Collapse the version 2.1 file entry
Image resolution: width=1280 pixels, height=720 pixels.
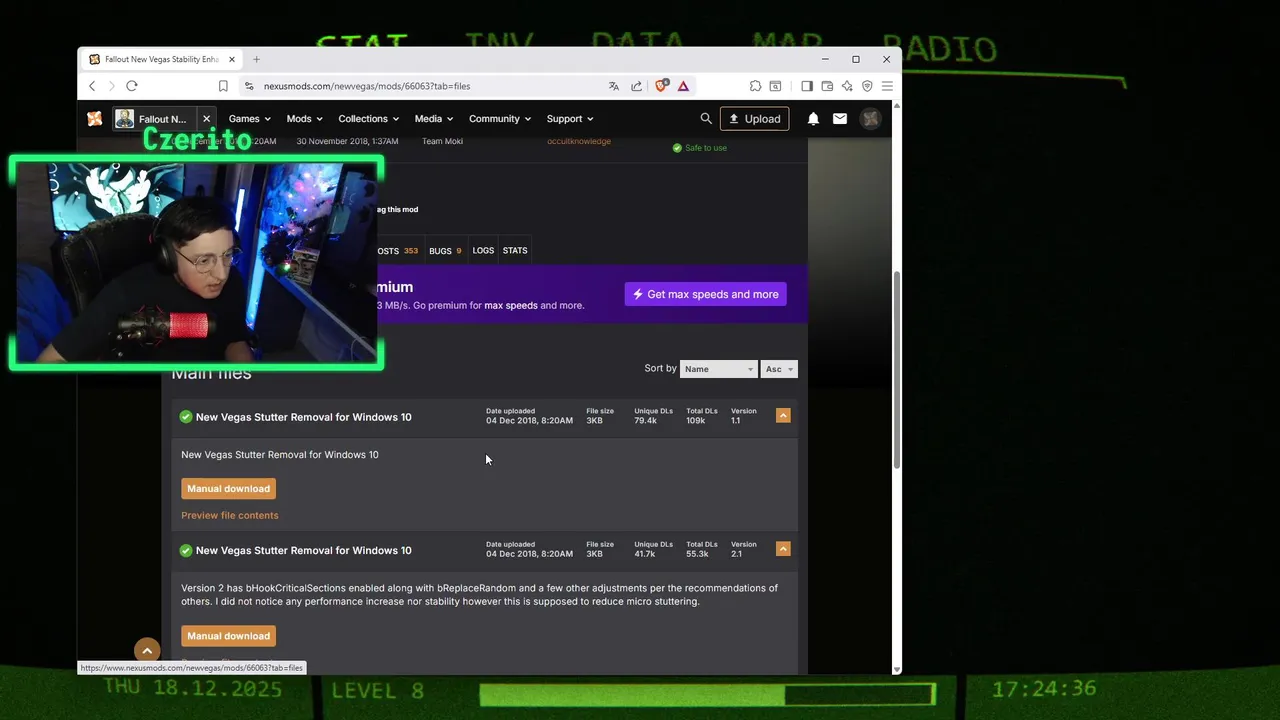783,548
